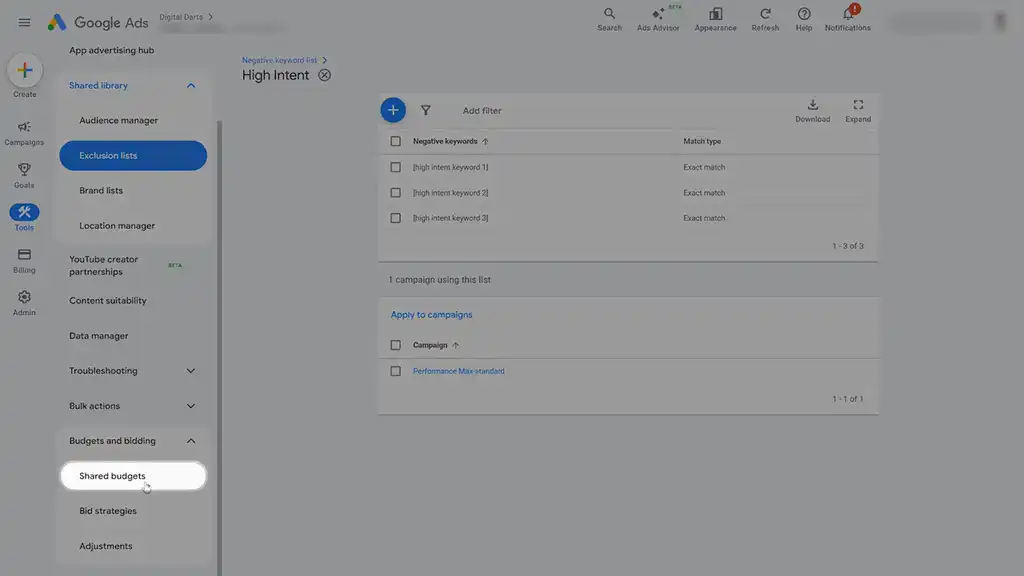Screen dimensions: 1024x576
Task: Click the Create plus button
Action: 25,71
